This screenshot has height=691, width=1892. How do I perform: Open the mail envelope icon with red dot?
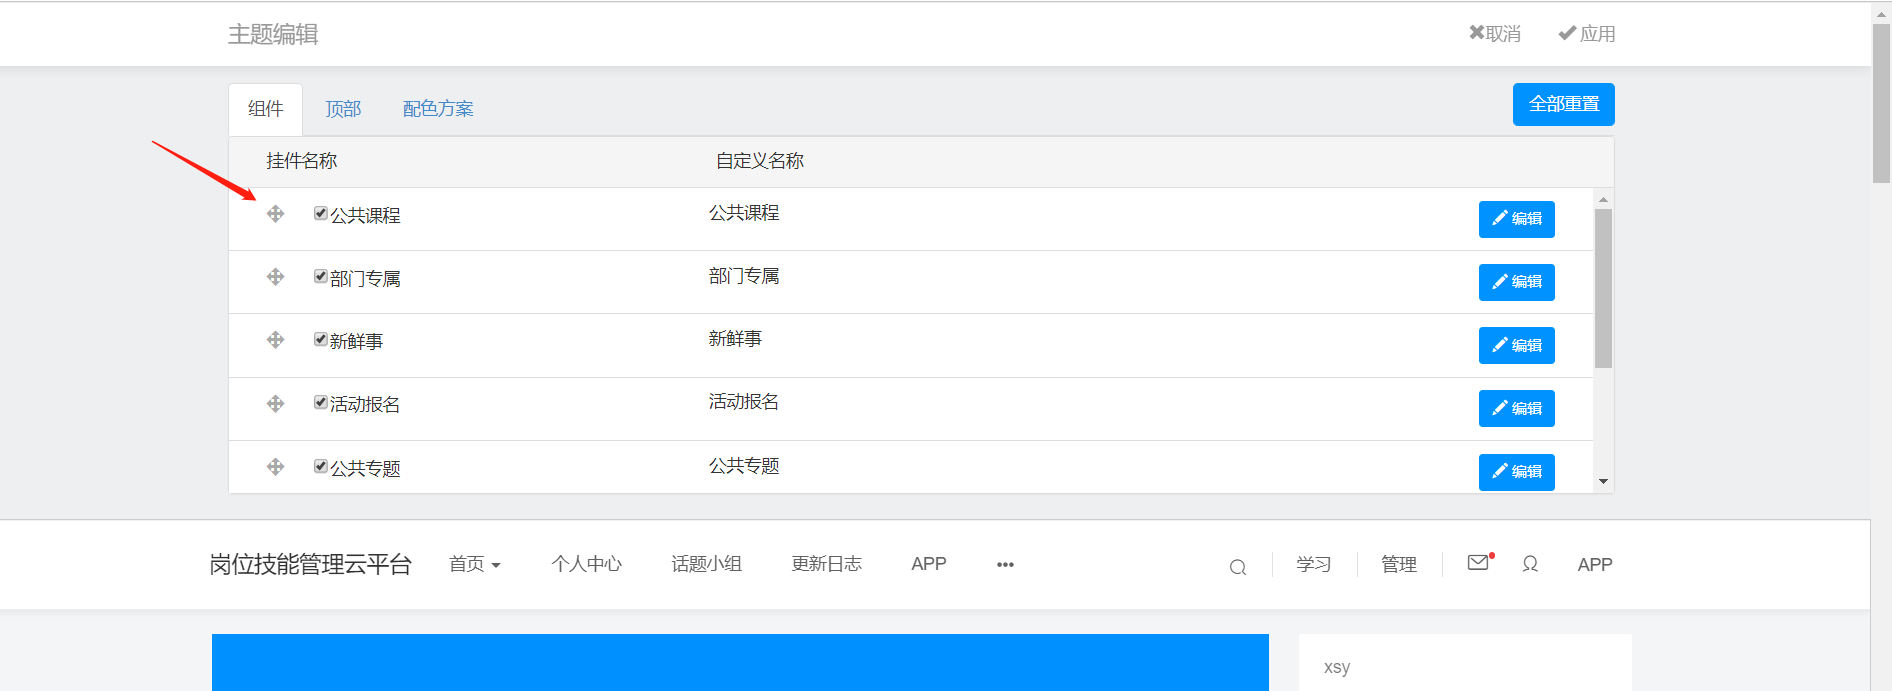point(1479,562)
